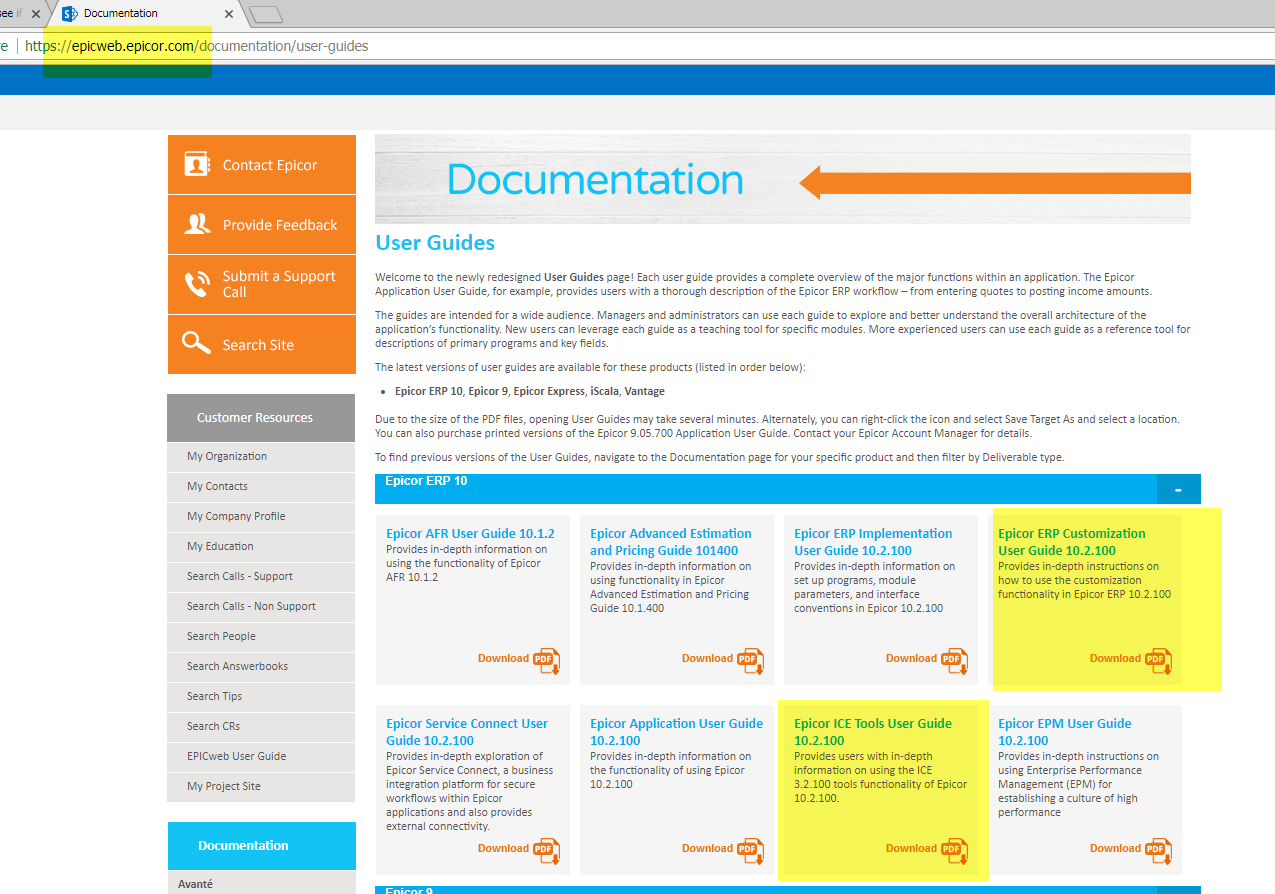
Task: Click Download text for ERP Implementation User Guide
Action: point(911,658)
